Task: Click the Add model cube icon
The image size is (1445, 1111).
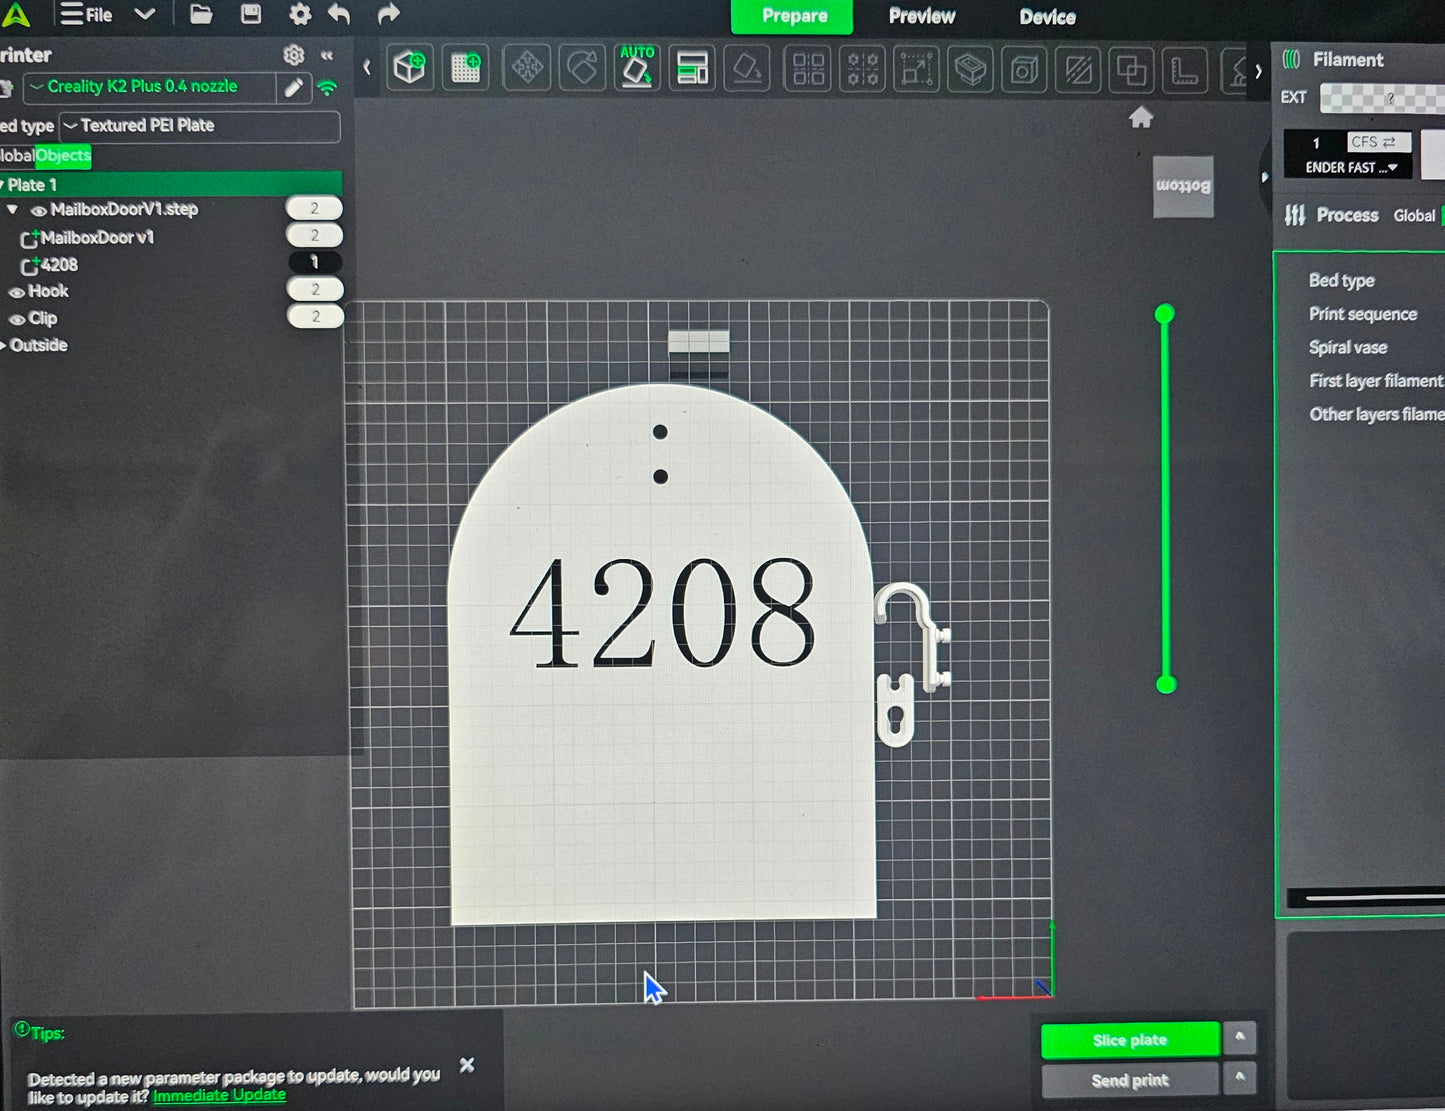Action: click(410, 68)
